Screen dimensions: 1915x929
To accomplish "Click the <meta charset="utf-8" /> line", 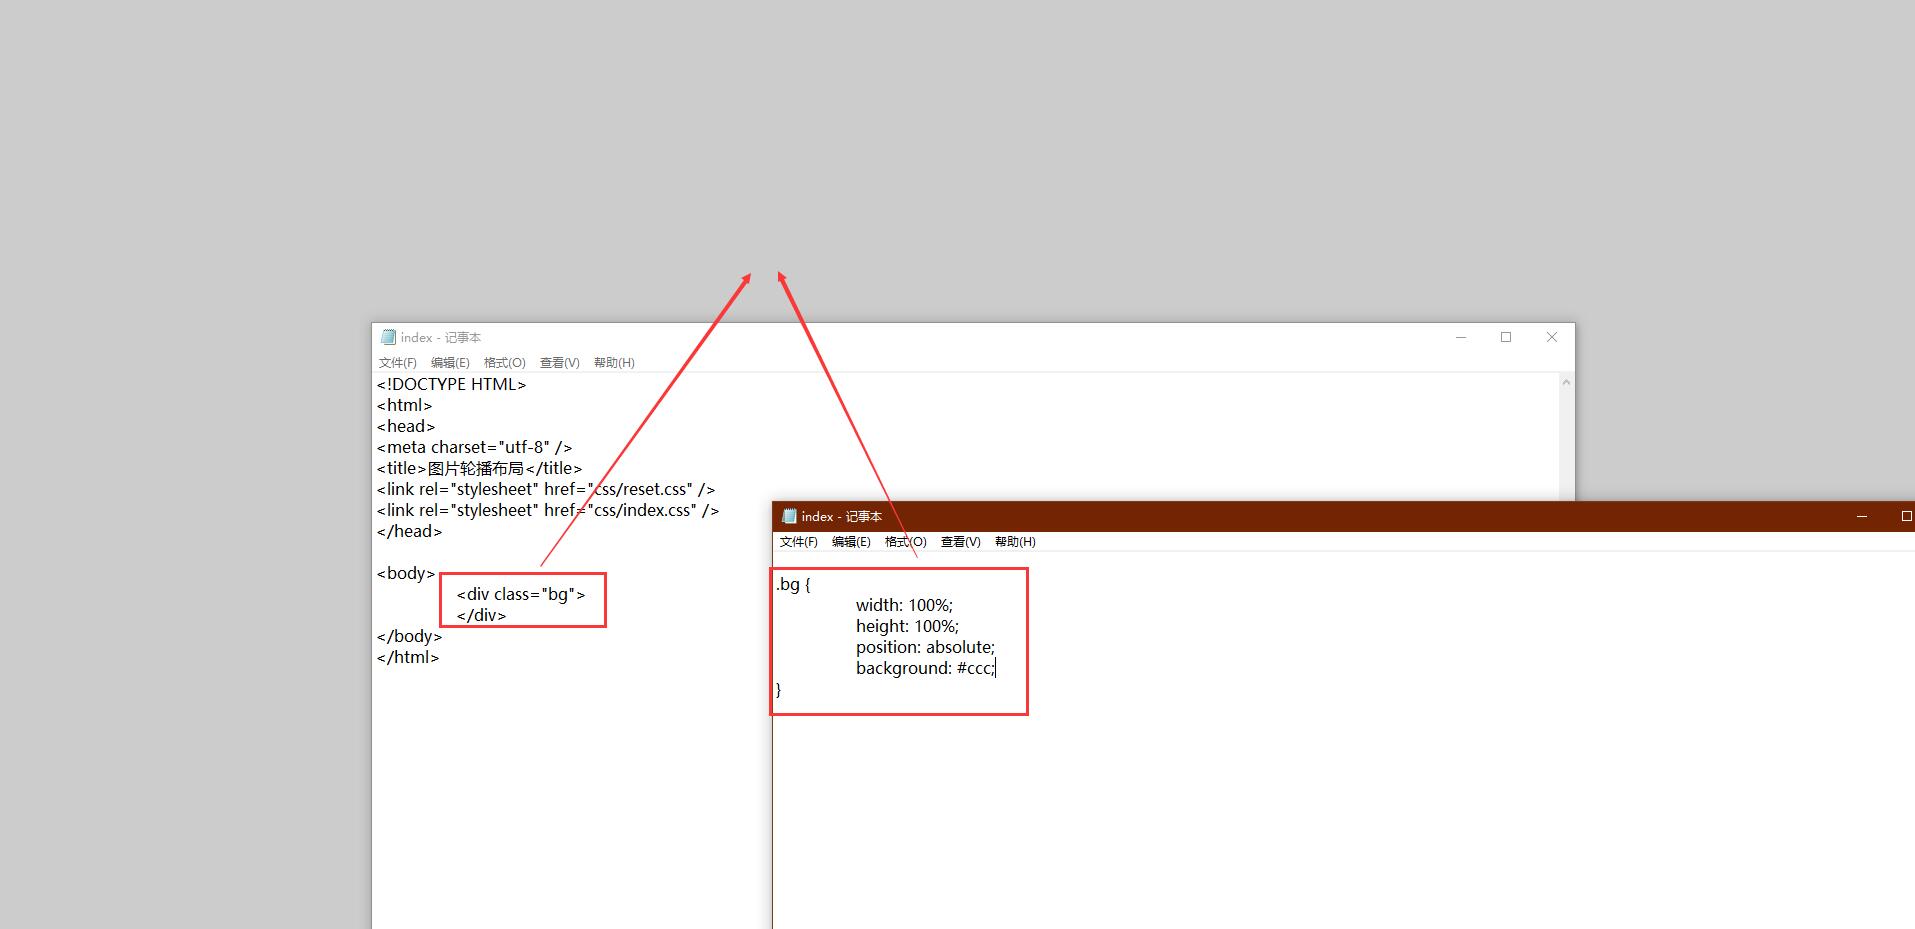I will (474, 447).
